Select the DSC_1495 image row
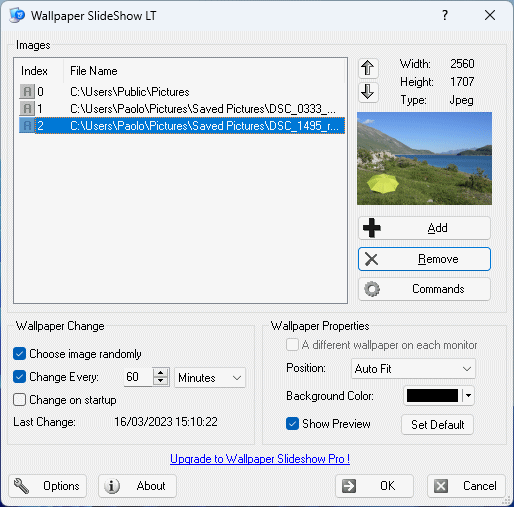This screenshot has height=507, width=514. pos(182,126)
